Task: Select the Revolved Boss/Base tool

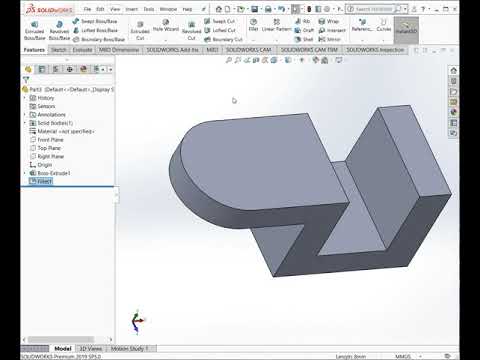Action: 59,30
